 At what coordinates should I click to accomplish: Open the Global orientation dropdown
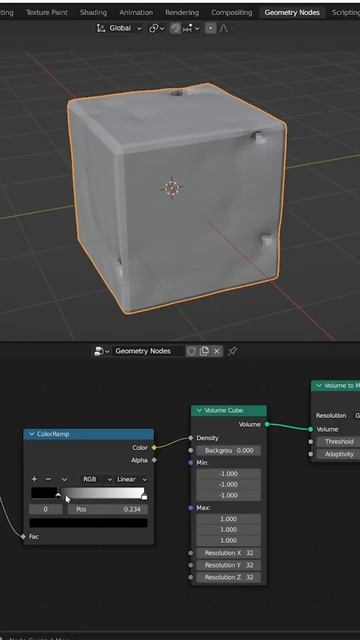(x=125, y=28)
